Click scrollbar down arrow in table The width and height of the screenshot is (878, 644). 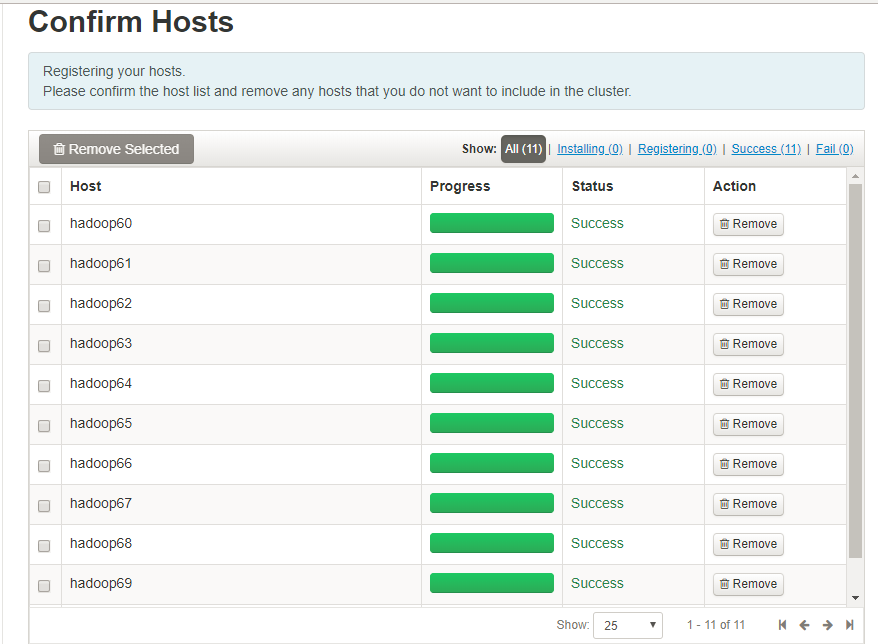click(855, 598)
